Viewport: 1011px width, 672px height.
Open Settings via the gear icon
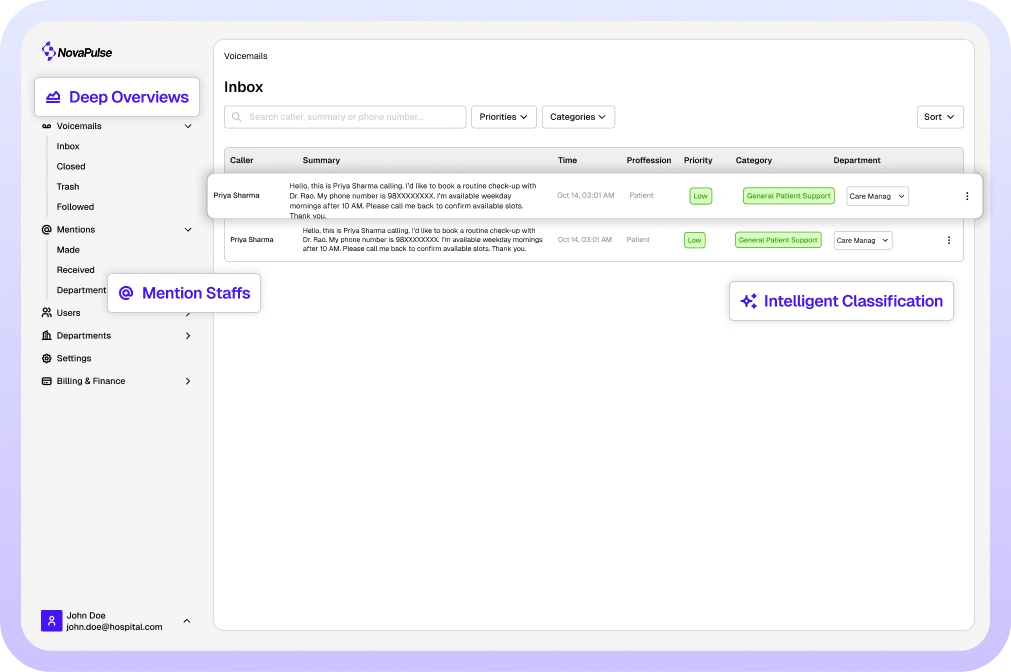[46, 358]
